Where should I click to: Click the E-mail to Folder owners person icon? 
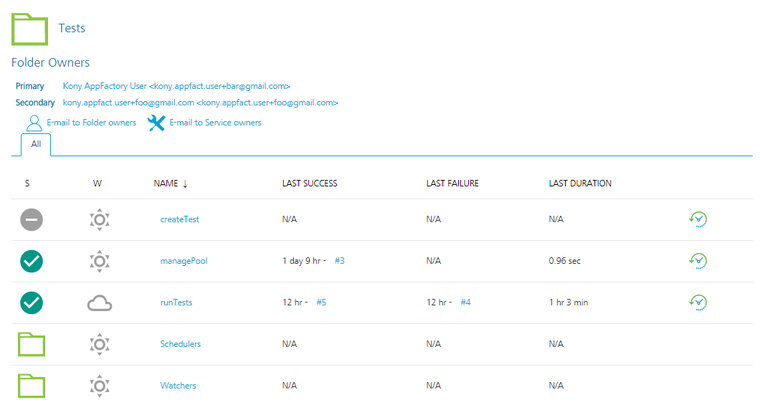pyautogui.click(x=34, y=123)
